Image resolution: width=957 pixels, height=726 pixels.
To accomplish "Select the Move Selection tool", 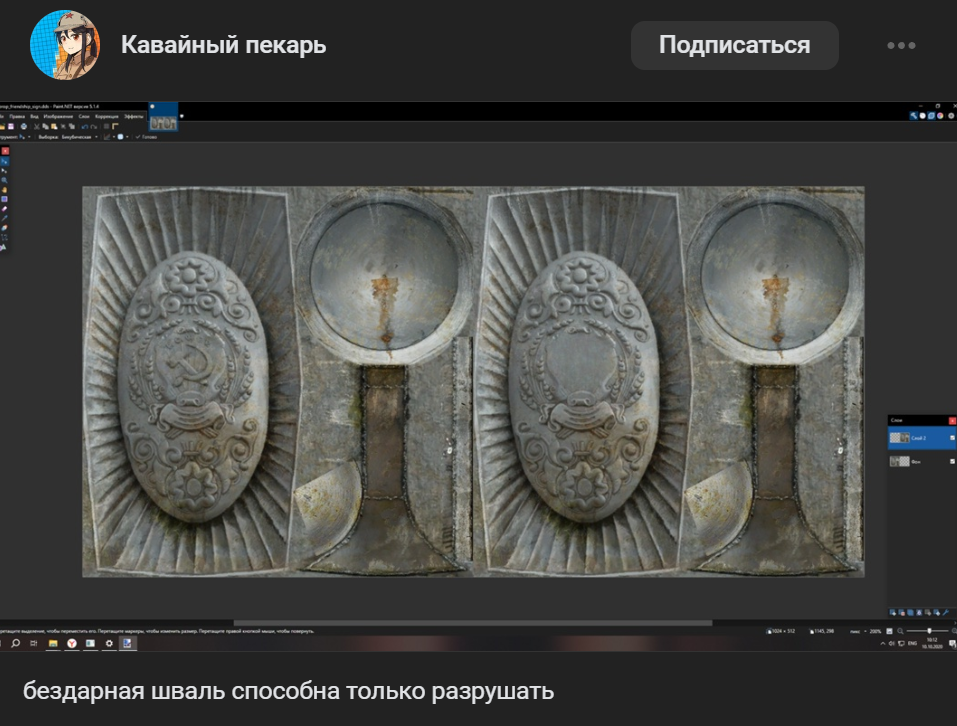I will click(4, 171).
